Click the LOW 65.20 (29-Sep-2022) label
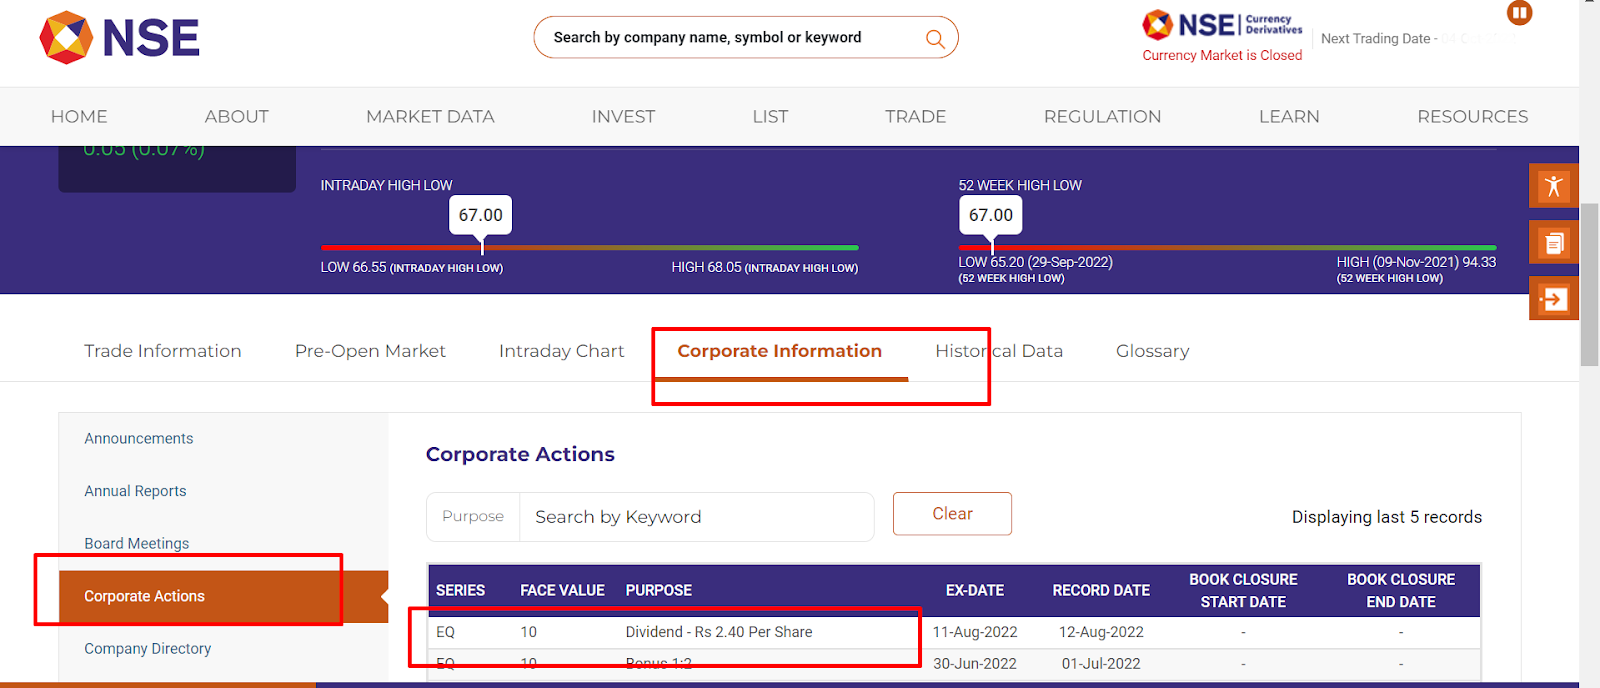Image resolution: width=1600 pixels, height=688 pixels. pos(1035,269)
